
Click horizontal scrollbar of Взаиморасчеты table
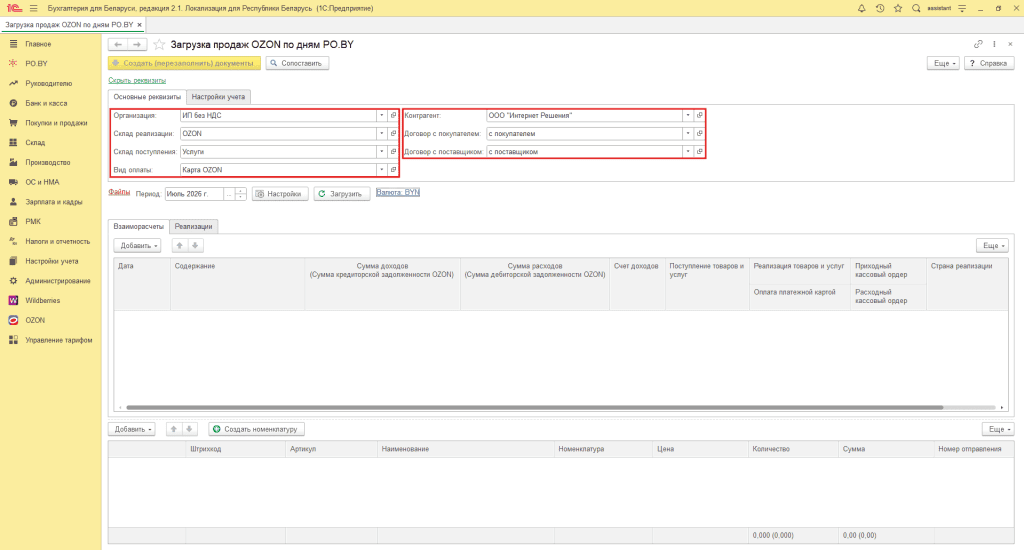[534, 408]
